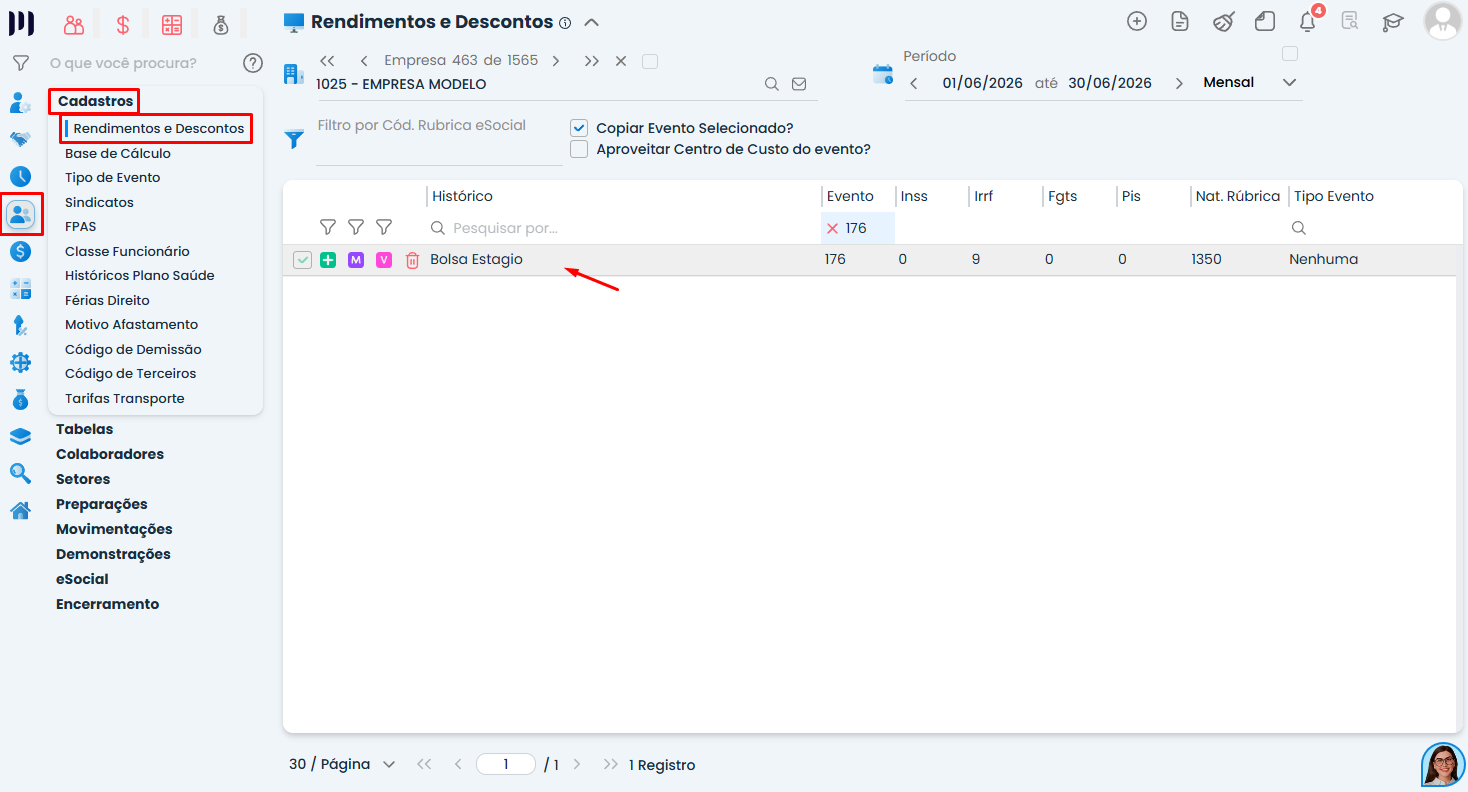Screen dimensions: 1468x792
Task: Open the period calendar icon
Action: pos(883,74)
